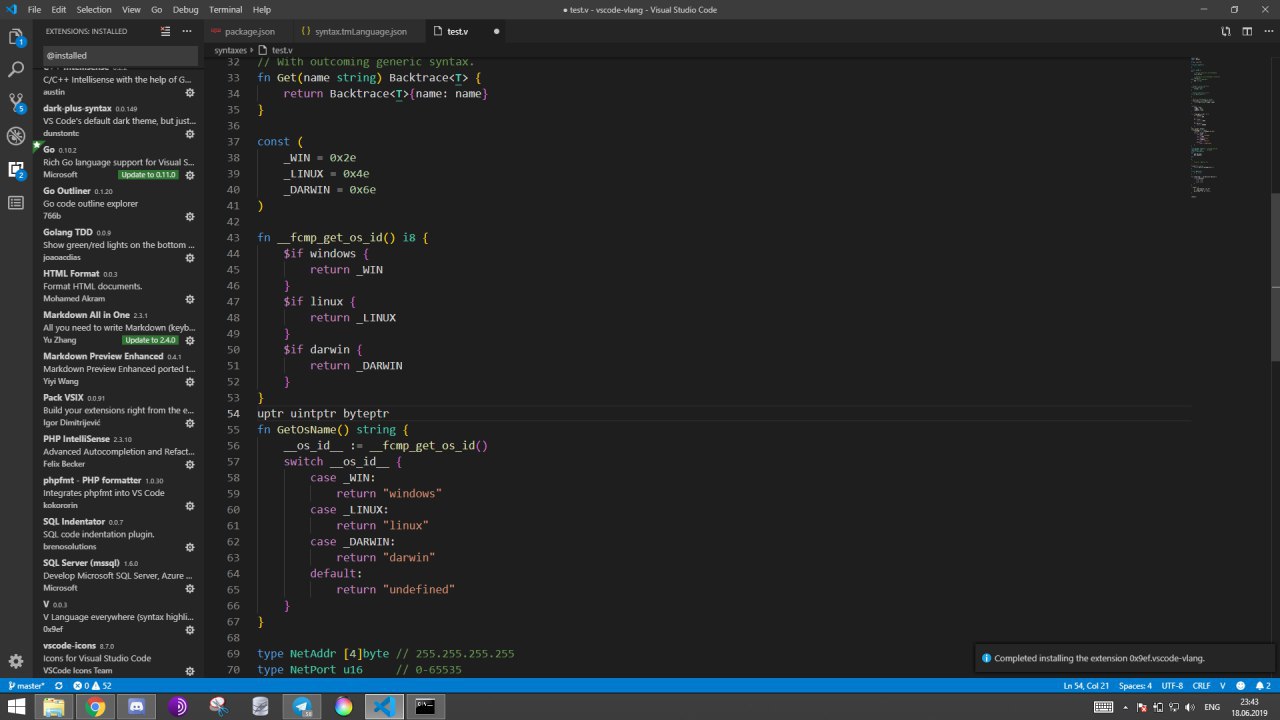
Task: Open Telegram from the taskbar
Action: pos(302,707)
